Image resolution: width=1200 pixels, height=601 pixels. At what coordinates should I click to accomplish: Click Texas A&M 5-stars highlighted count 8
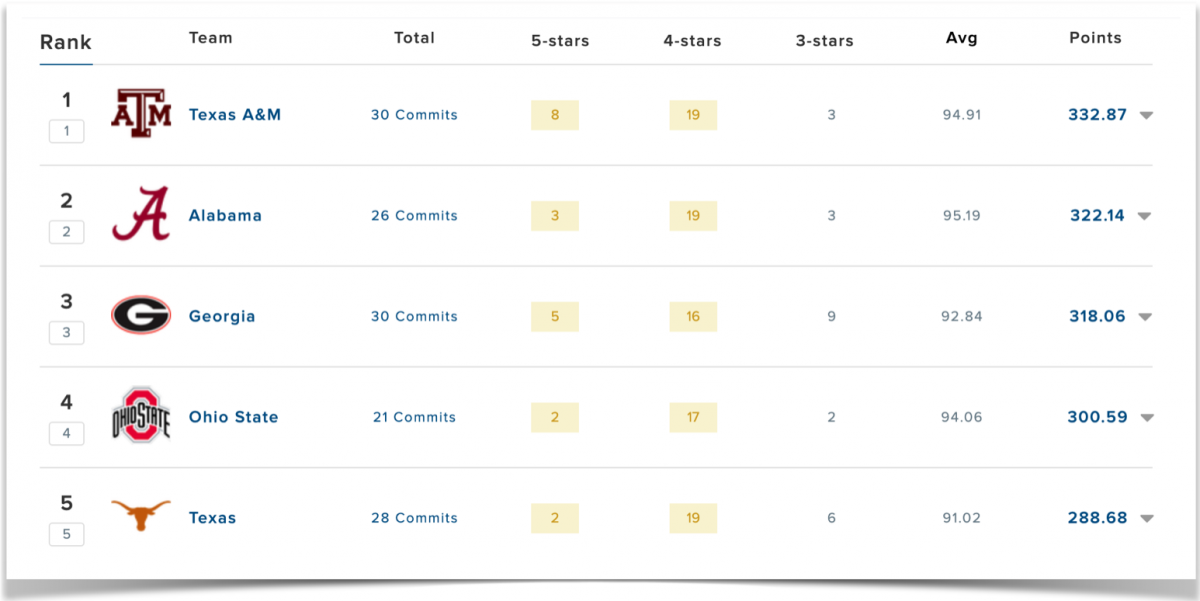click(555, 115)
